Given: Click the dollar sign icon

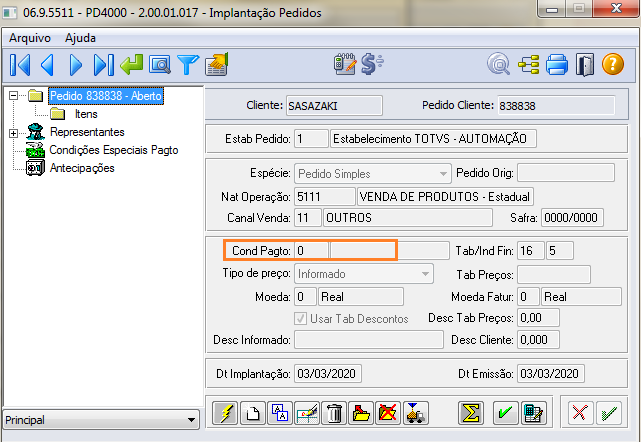Looking at the screenshot, I should pos(372,64).
